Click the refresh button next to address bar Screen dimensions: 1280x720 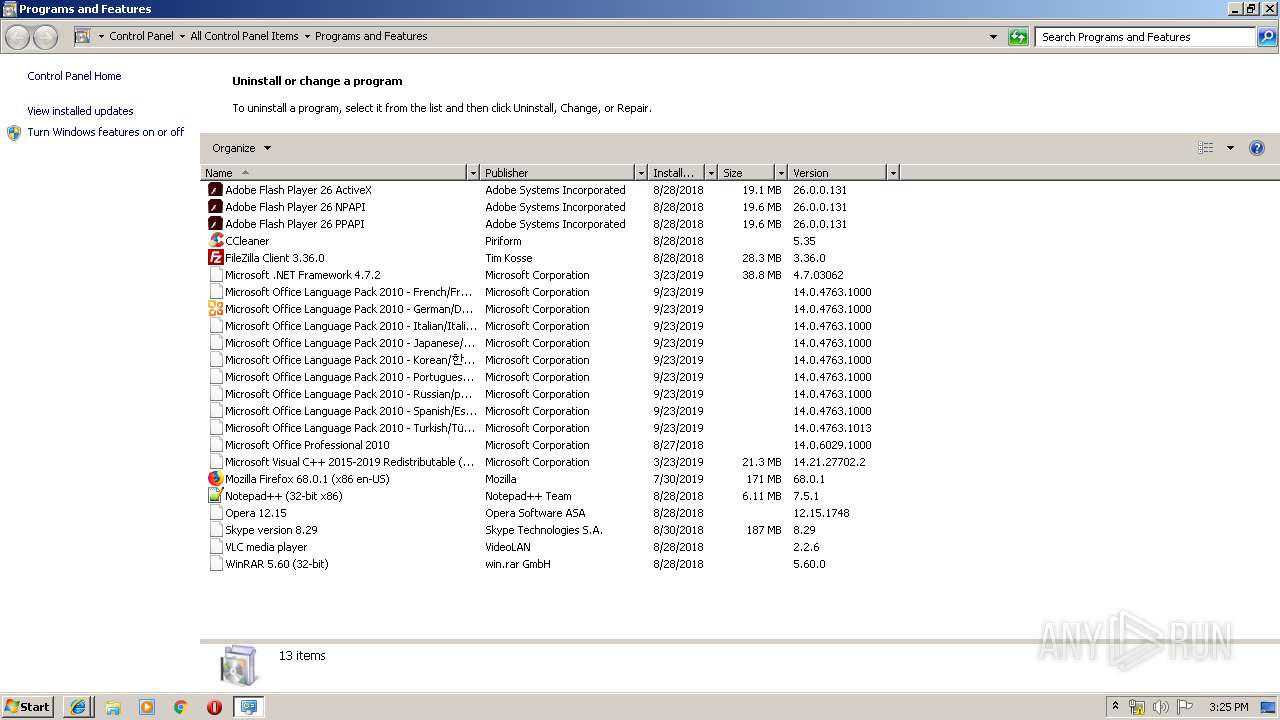click(x=1018, y=37)
